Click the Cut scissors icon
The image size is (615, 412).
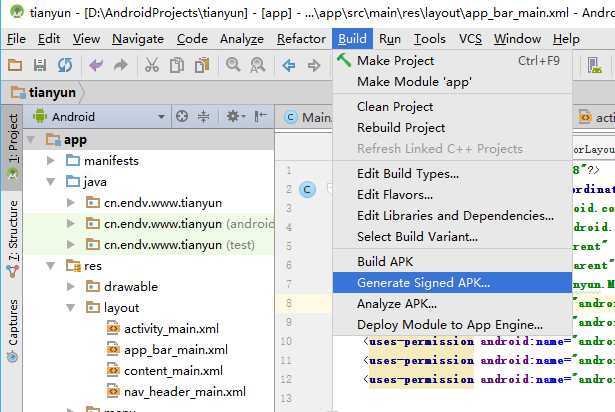click(152, 65)
